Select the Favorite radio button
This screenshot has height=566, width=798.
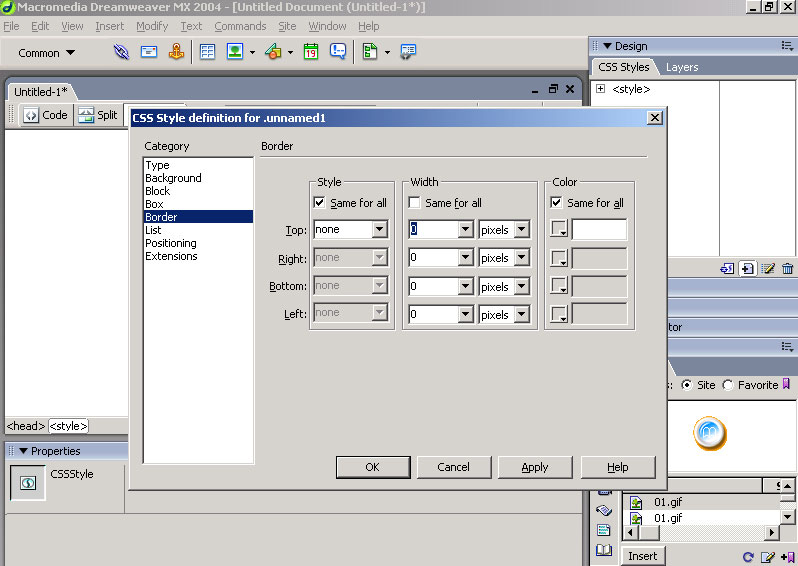point(727,385)
